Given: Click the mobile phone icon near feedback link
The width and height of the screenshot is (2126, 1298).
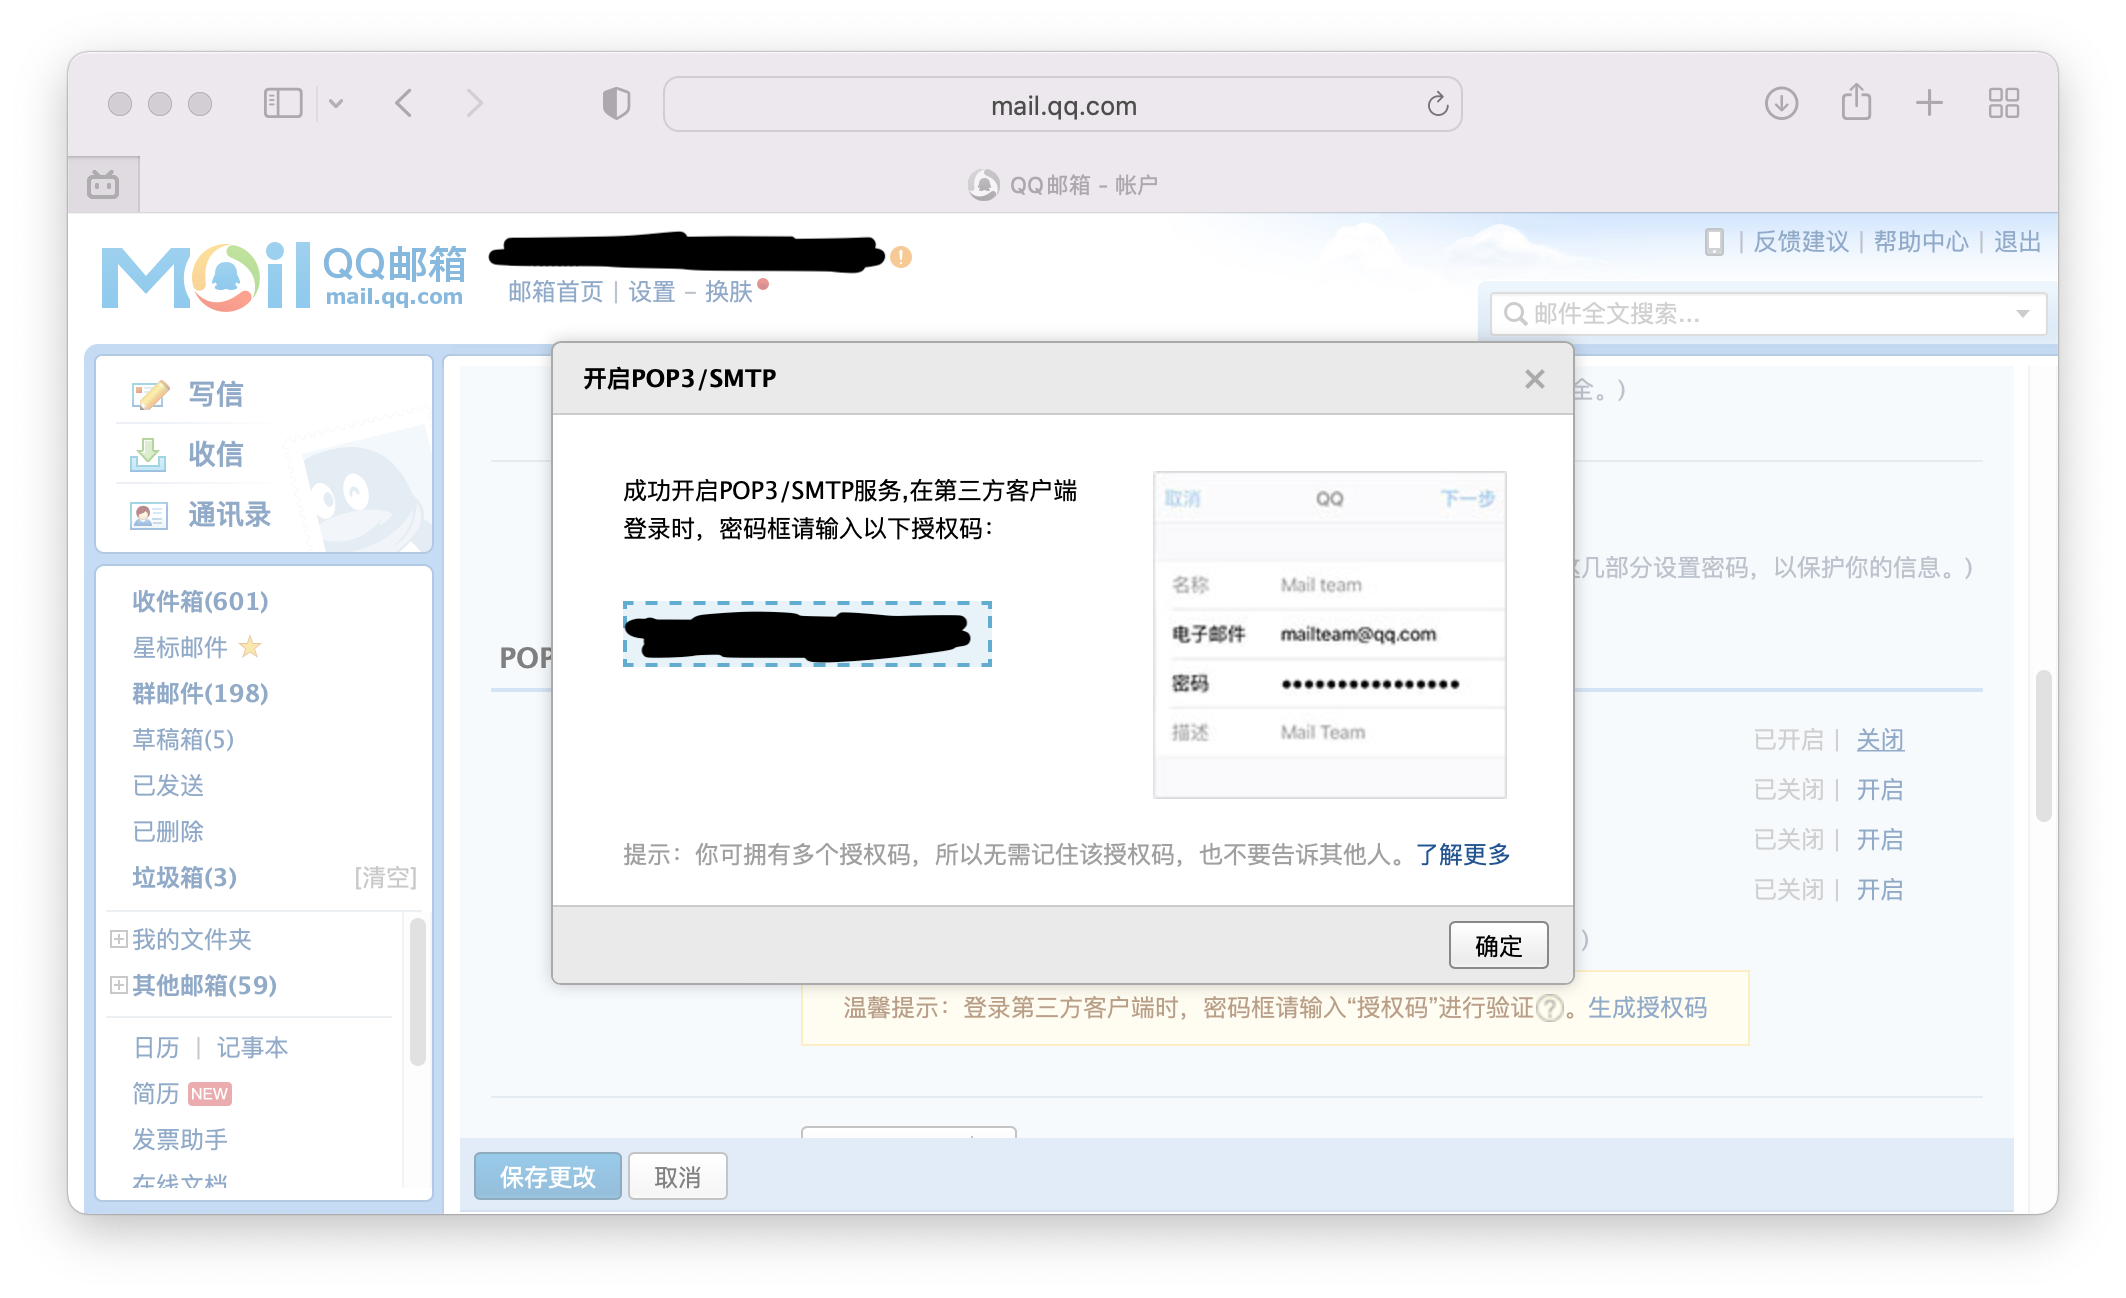Looking at the screenshot, I should [1714, 242].
